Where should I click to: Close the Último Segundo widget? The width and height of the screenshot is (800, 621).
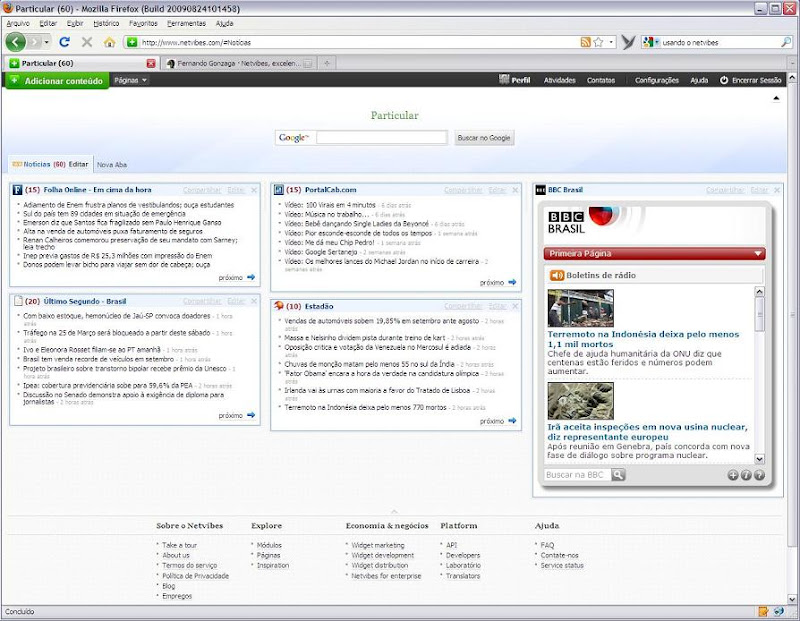(x=254, y=301)
